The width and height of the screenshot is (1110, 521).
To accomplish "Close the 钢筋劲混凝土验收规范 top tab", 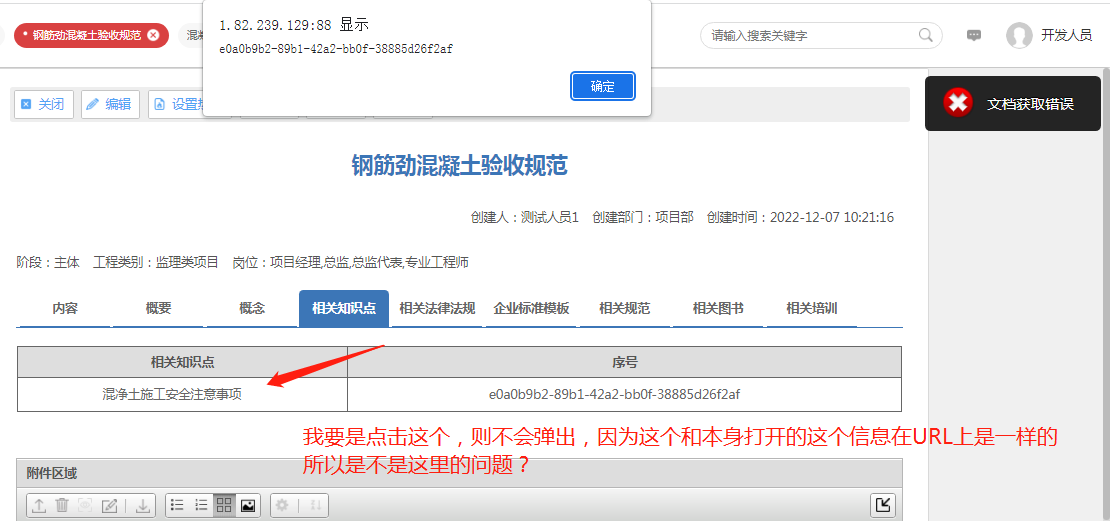I will [x=153, y=35].
